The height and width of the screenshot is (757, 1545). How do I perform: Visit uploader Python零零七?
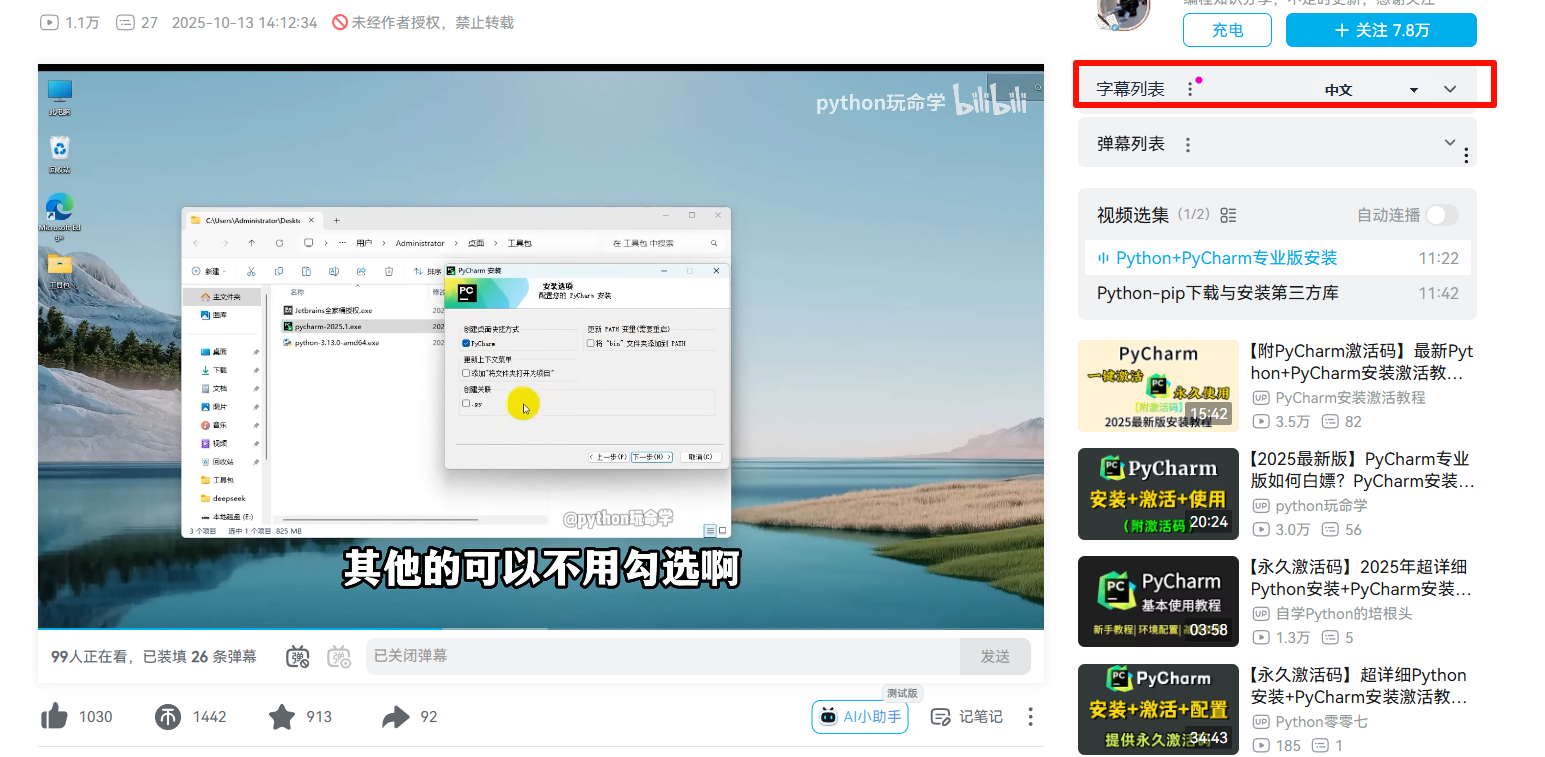coord(1321,722)
